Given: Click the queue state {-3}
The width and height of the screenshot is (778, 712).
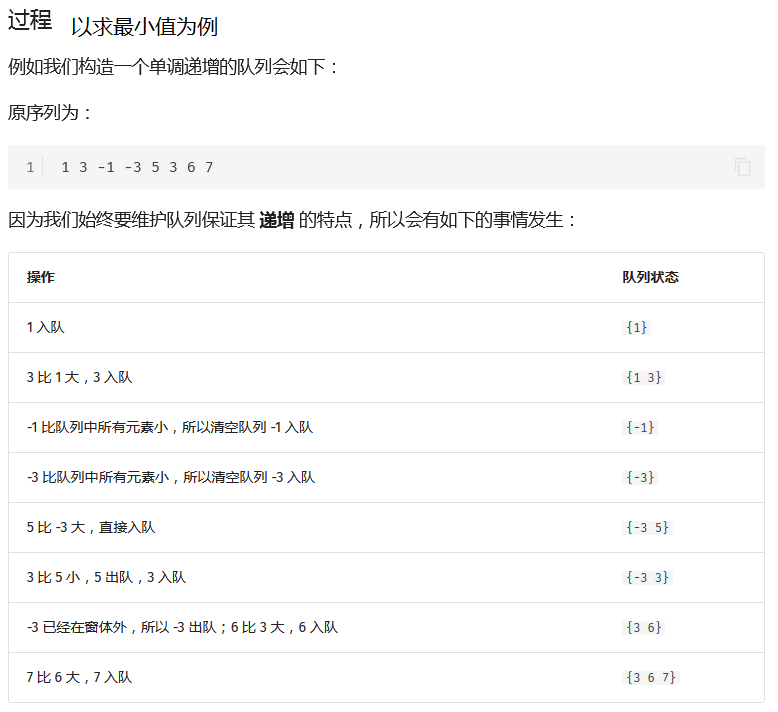Looking at the screenshot, I should [640, 477].
